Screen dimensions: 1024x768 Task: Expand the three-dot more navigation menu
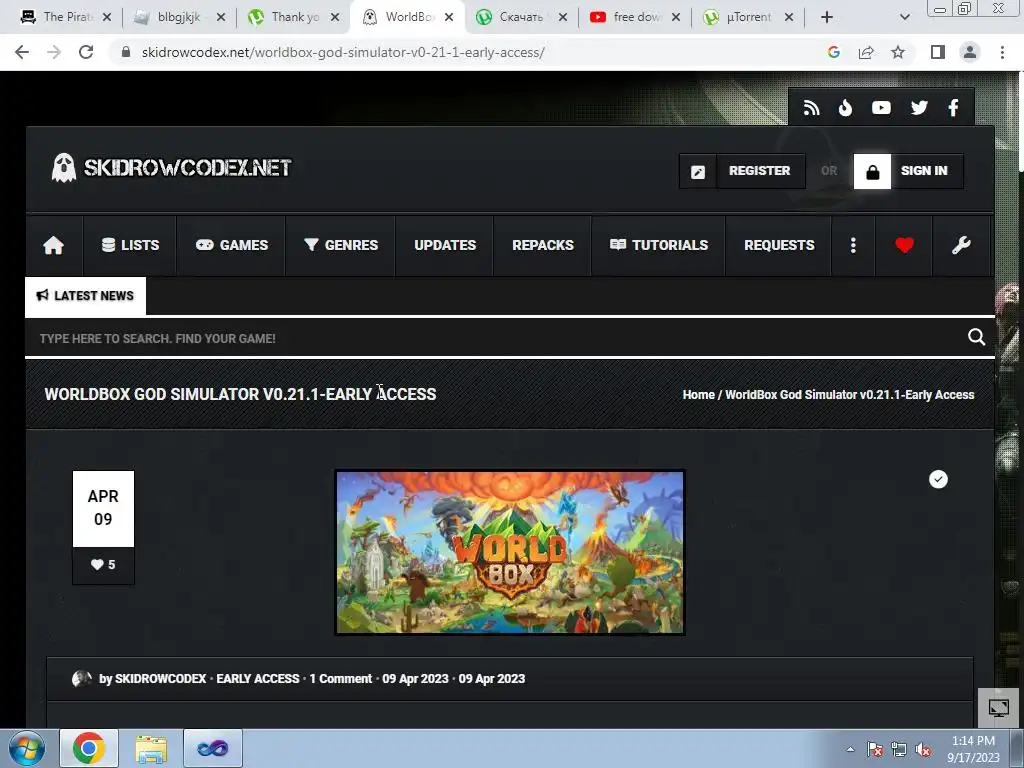pos(853,246)
